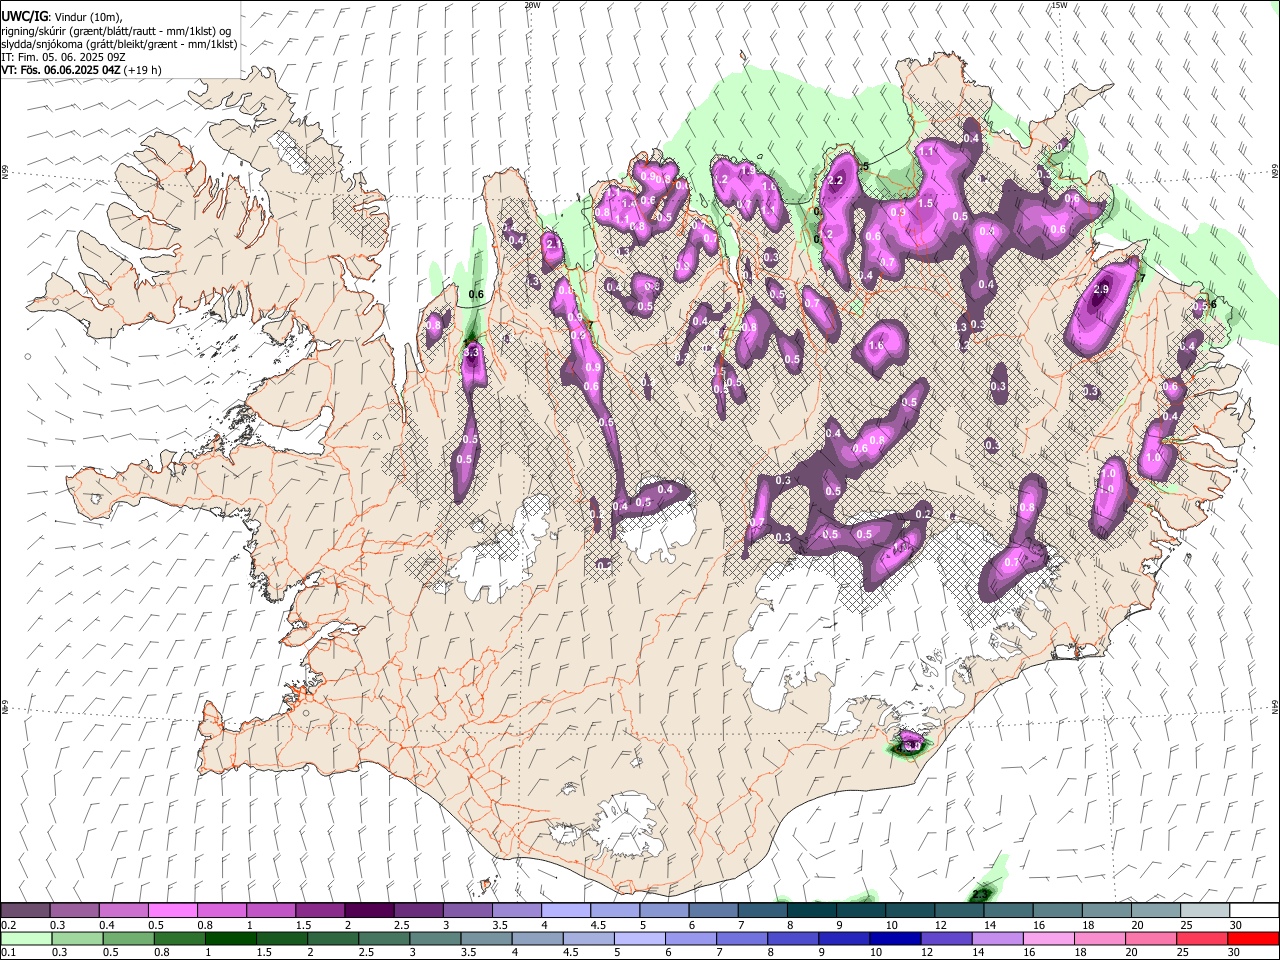Pick lower legend swatch between 25 and 30
1280x960 pixels.
click(x=1202, y=938)
